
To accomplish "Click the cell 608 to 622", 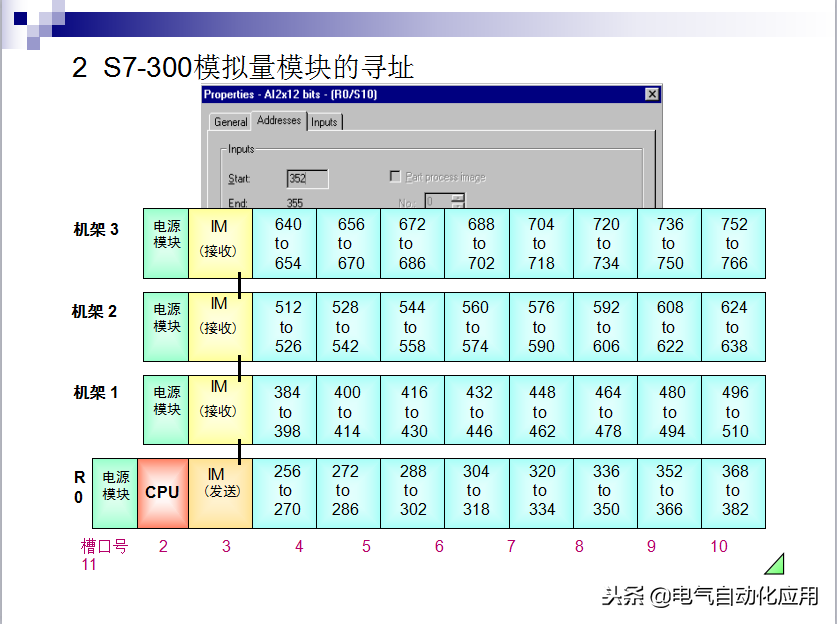I will click(x=670, y=327).
